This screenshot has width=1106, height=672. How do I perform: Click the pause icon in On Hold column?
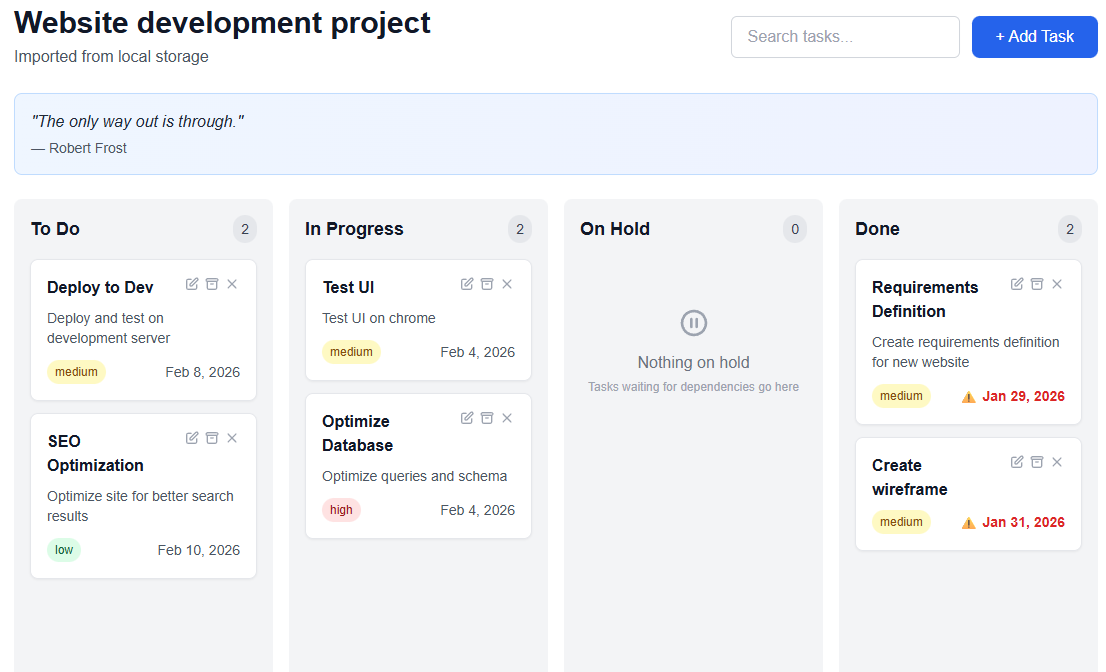pyautogui.click(x=693, y=323)
